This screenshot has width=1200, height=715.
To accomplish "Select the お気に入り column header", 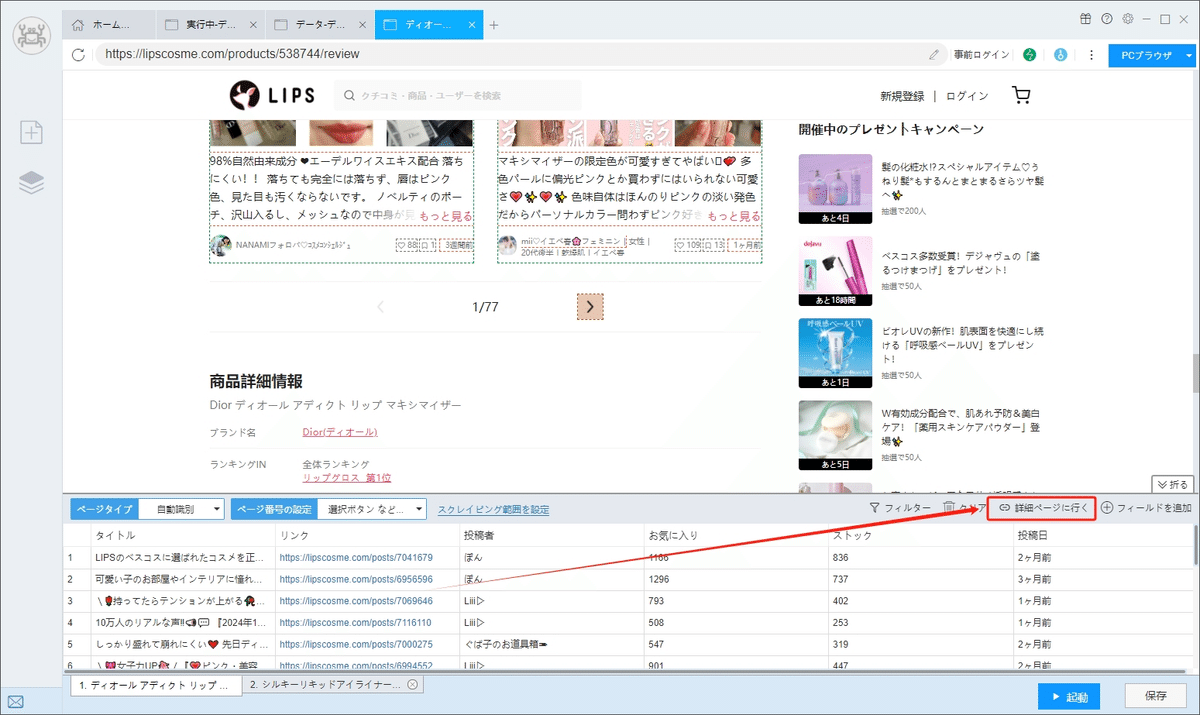I will pyautogui.click(x=735, y=536).
